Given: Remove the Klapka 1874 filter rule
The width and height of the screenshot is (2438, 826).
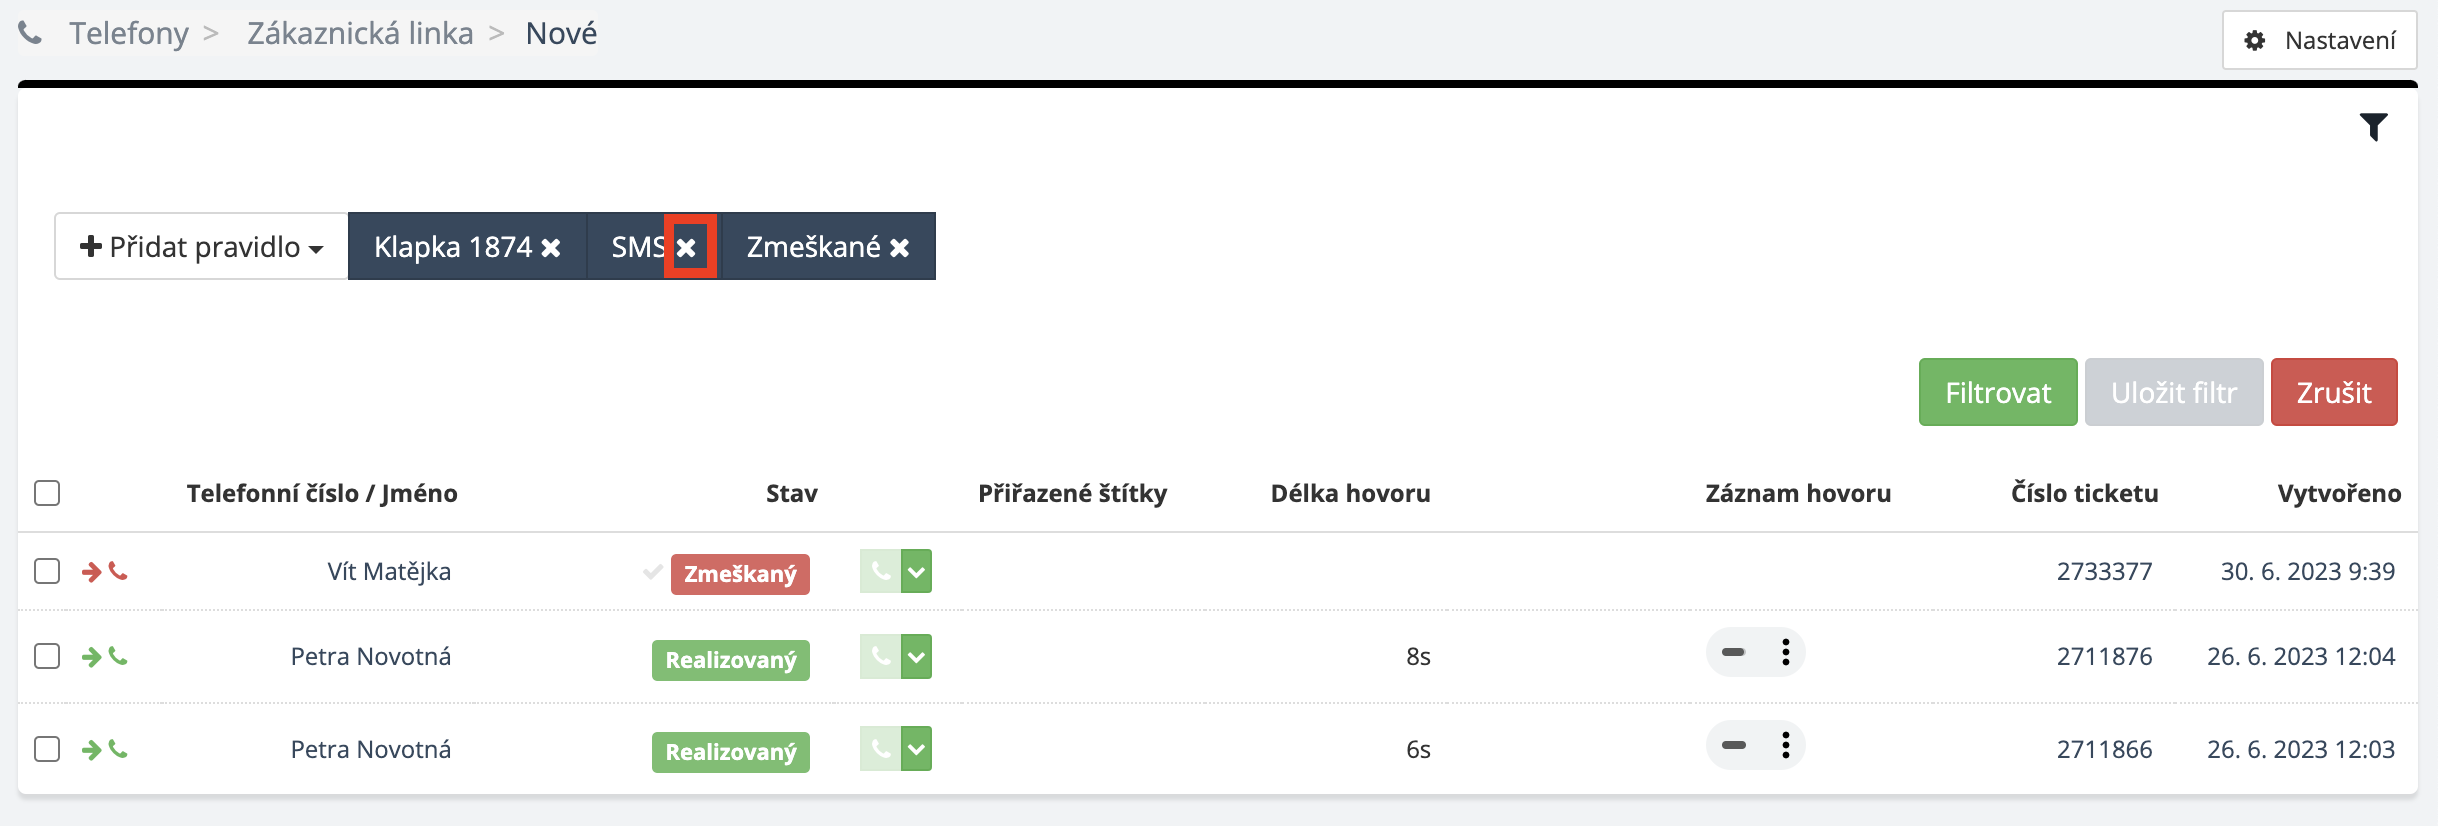Looking at the screenshot, I should point(551,247).
